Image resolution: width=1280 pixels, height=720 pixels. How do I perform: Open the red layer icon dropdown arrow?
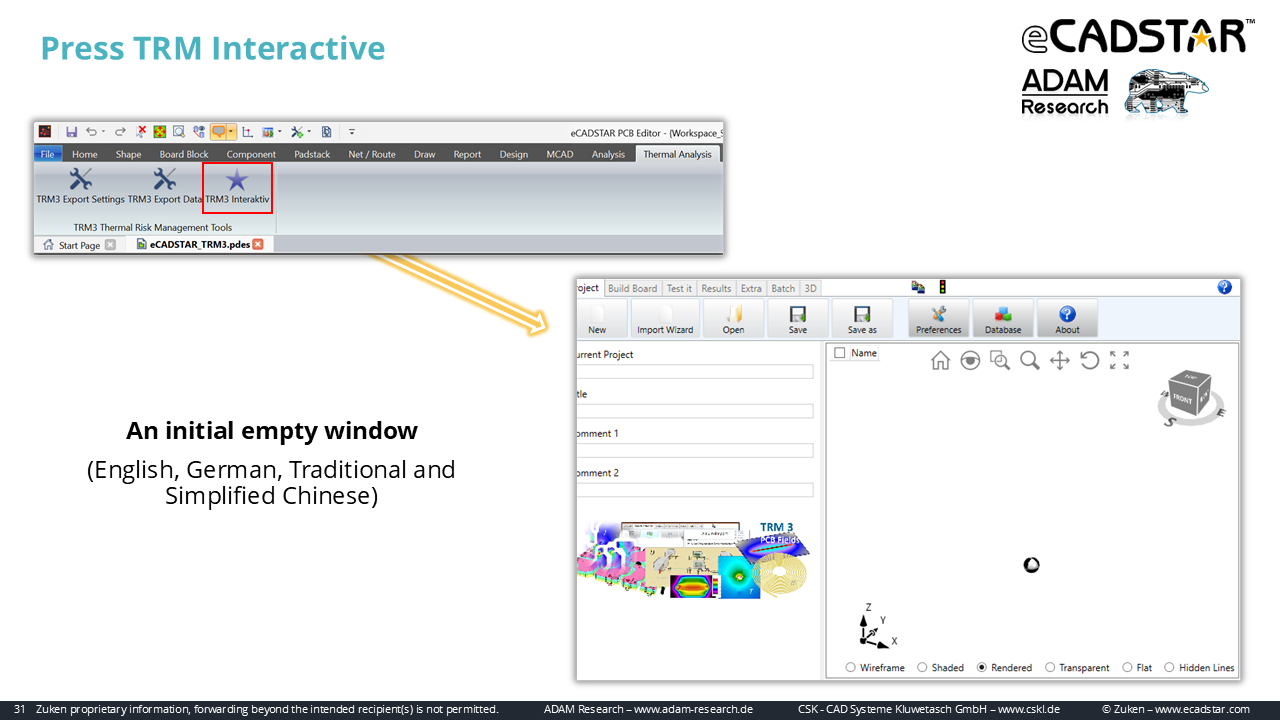(280, 131)
